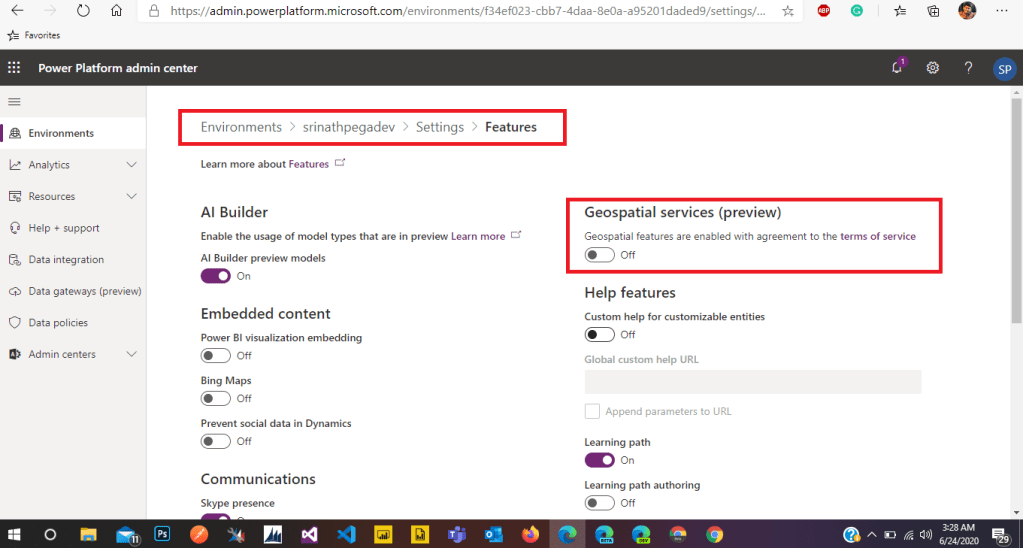
Task: Collapse the hamburger navigation menu
Action: pos(14,102)
